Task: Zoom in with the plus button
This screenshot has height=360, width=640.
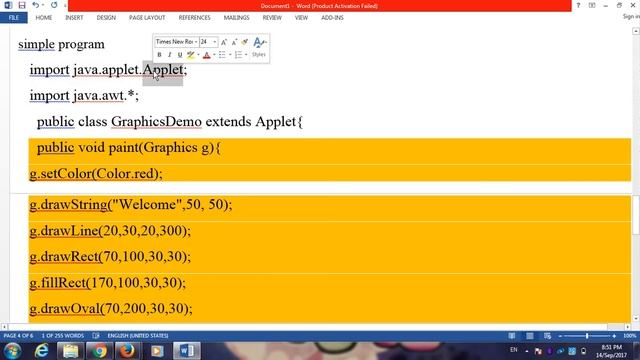Action: [x=614, y=336]
